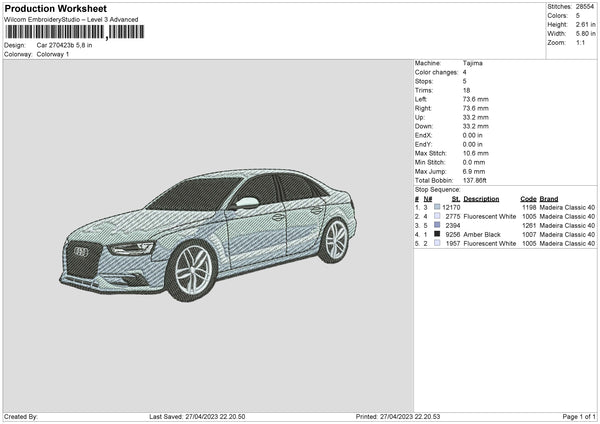Click the 'Amber Black' description text
This screenshot has height=424, width=600.
(x=482, y=235)
